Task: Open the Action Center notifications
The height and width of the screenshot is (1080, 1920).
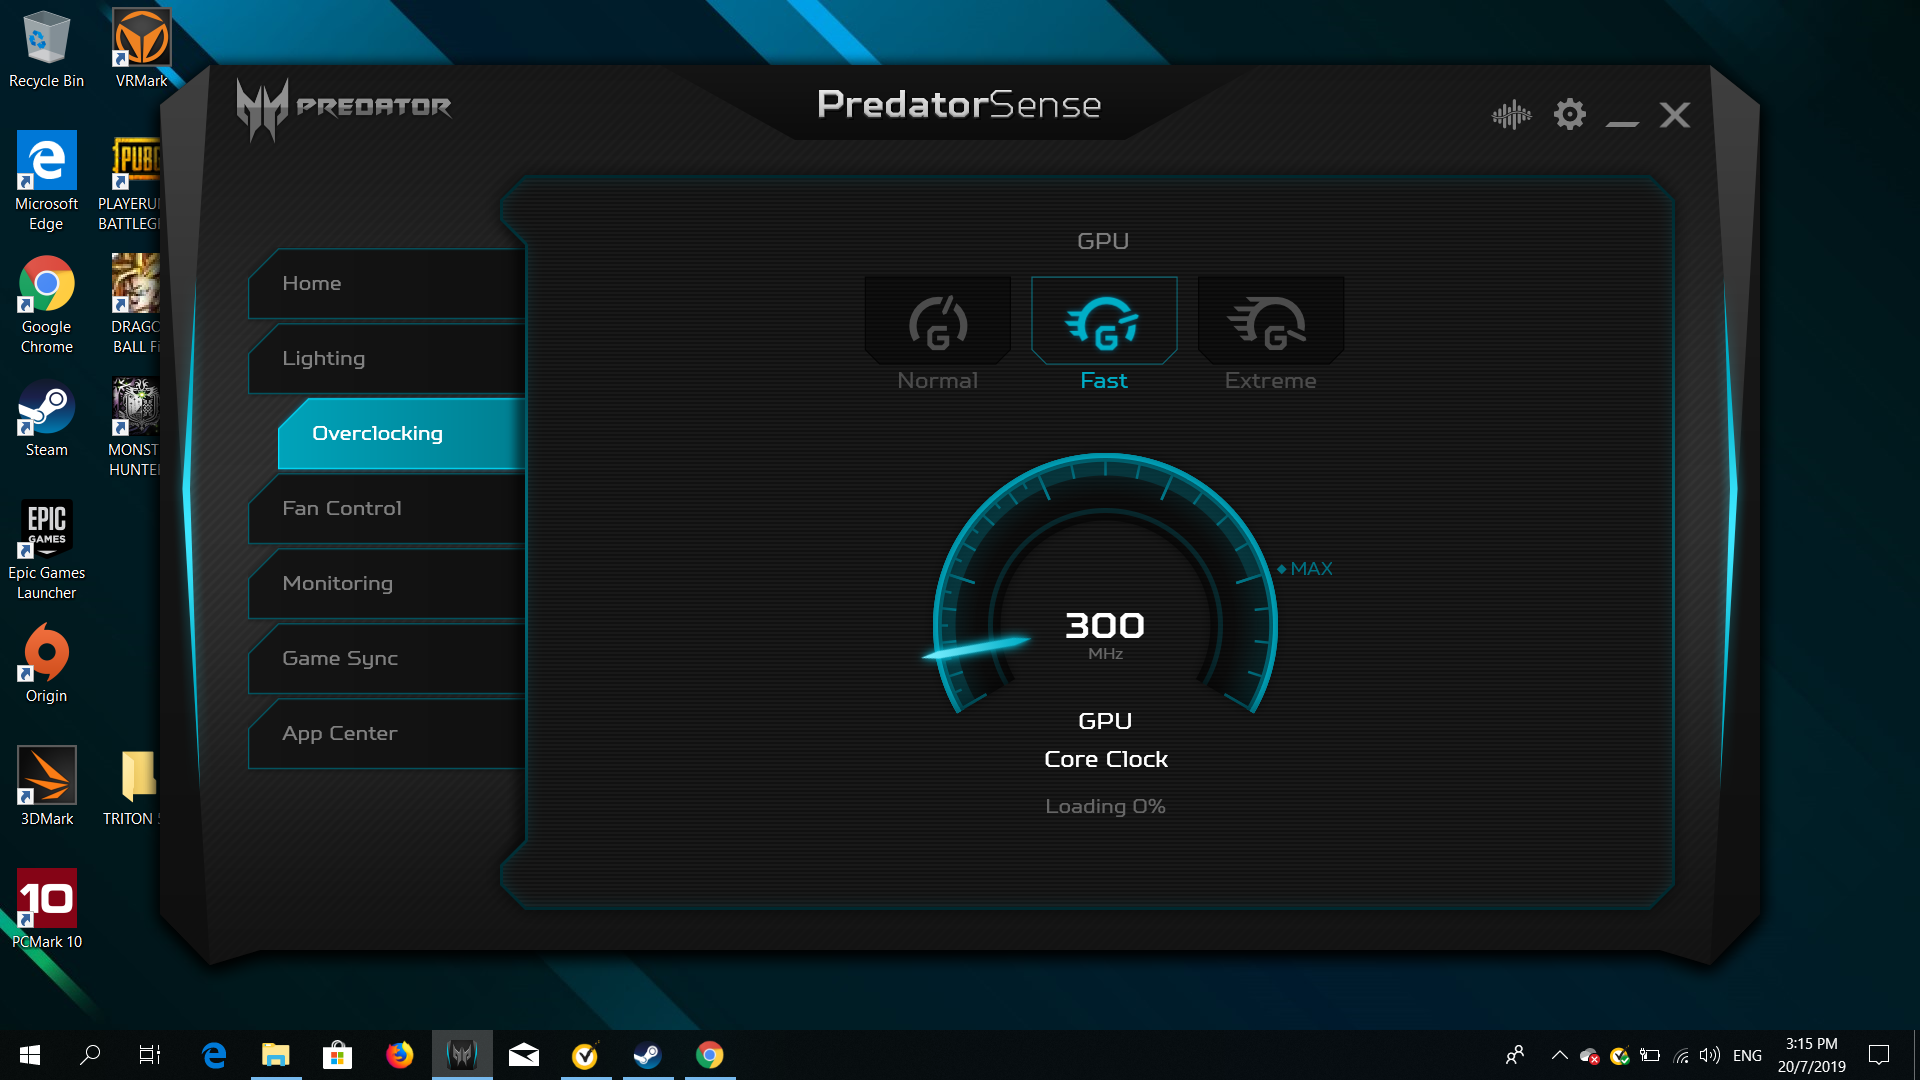Action: click(1879, 1055)
